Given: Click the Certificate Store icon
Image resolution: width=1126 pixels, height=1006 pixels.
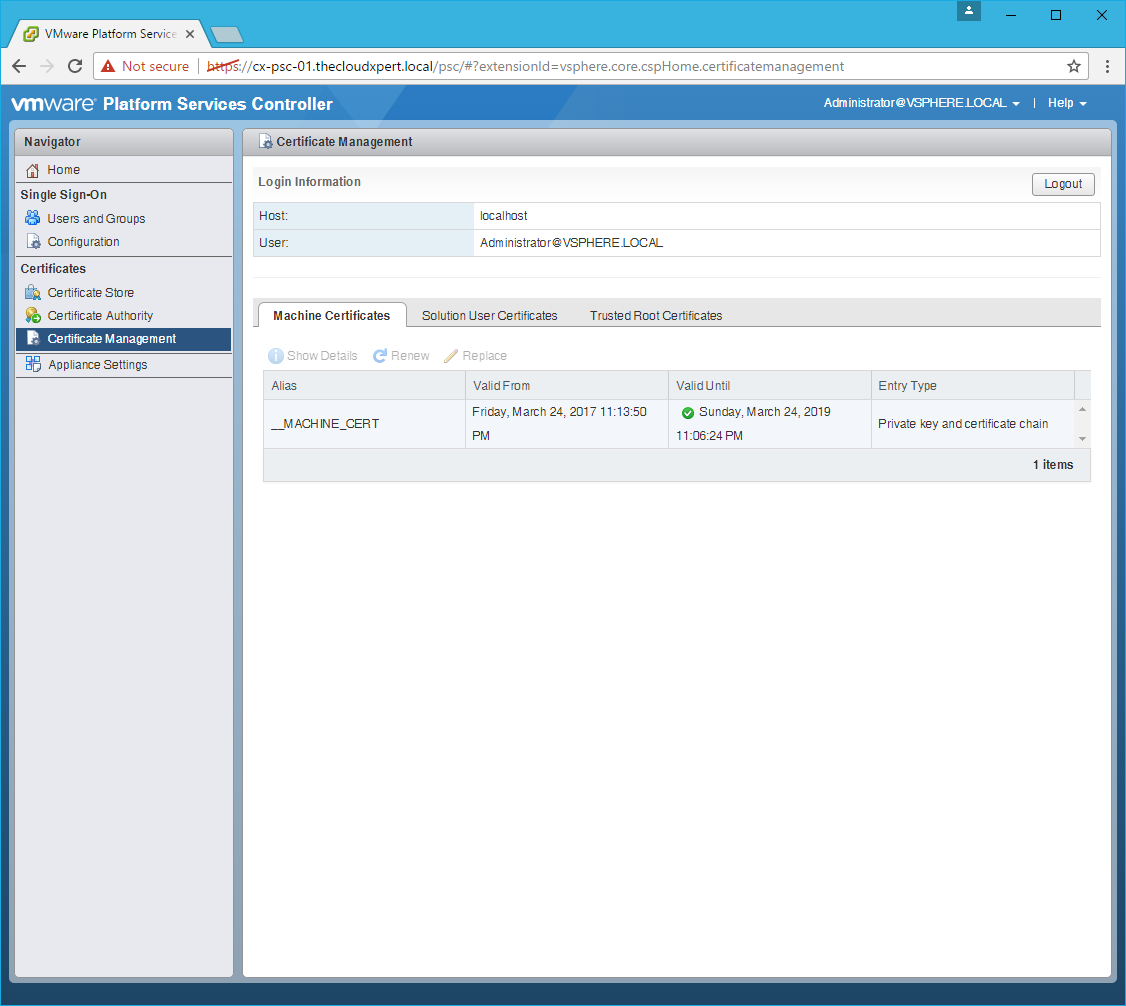Looking at the screenshot, I should 33,293.
